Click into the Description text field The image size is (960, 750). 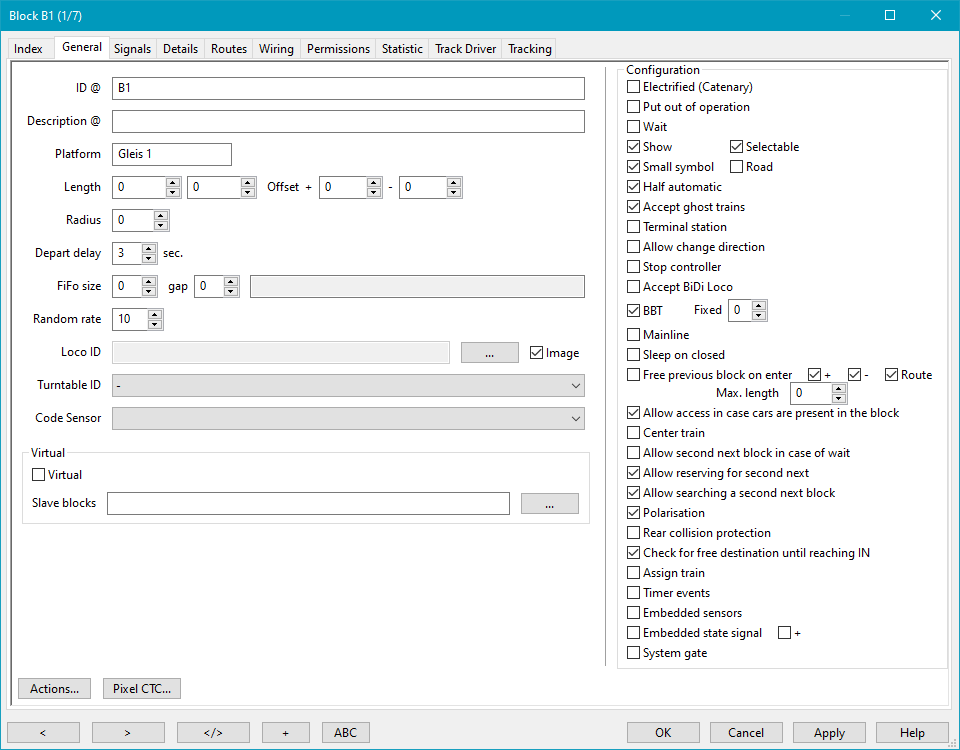tap(348, 122)
